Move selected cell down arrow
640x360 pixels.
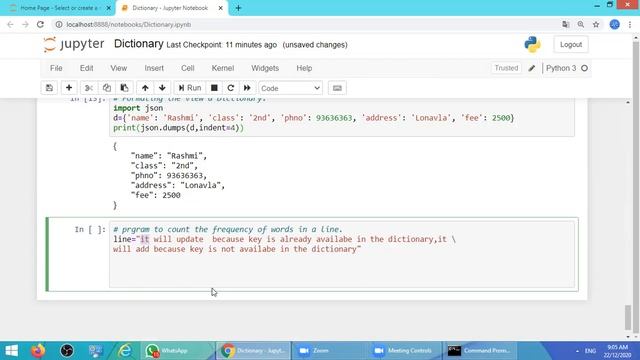(162, 88)
